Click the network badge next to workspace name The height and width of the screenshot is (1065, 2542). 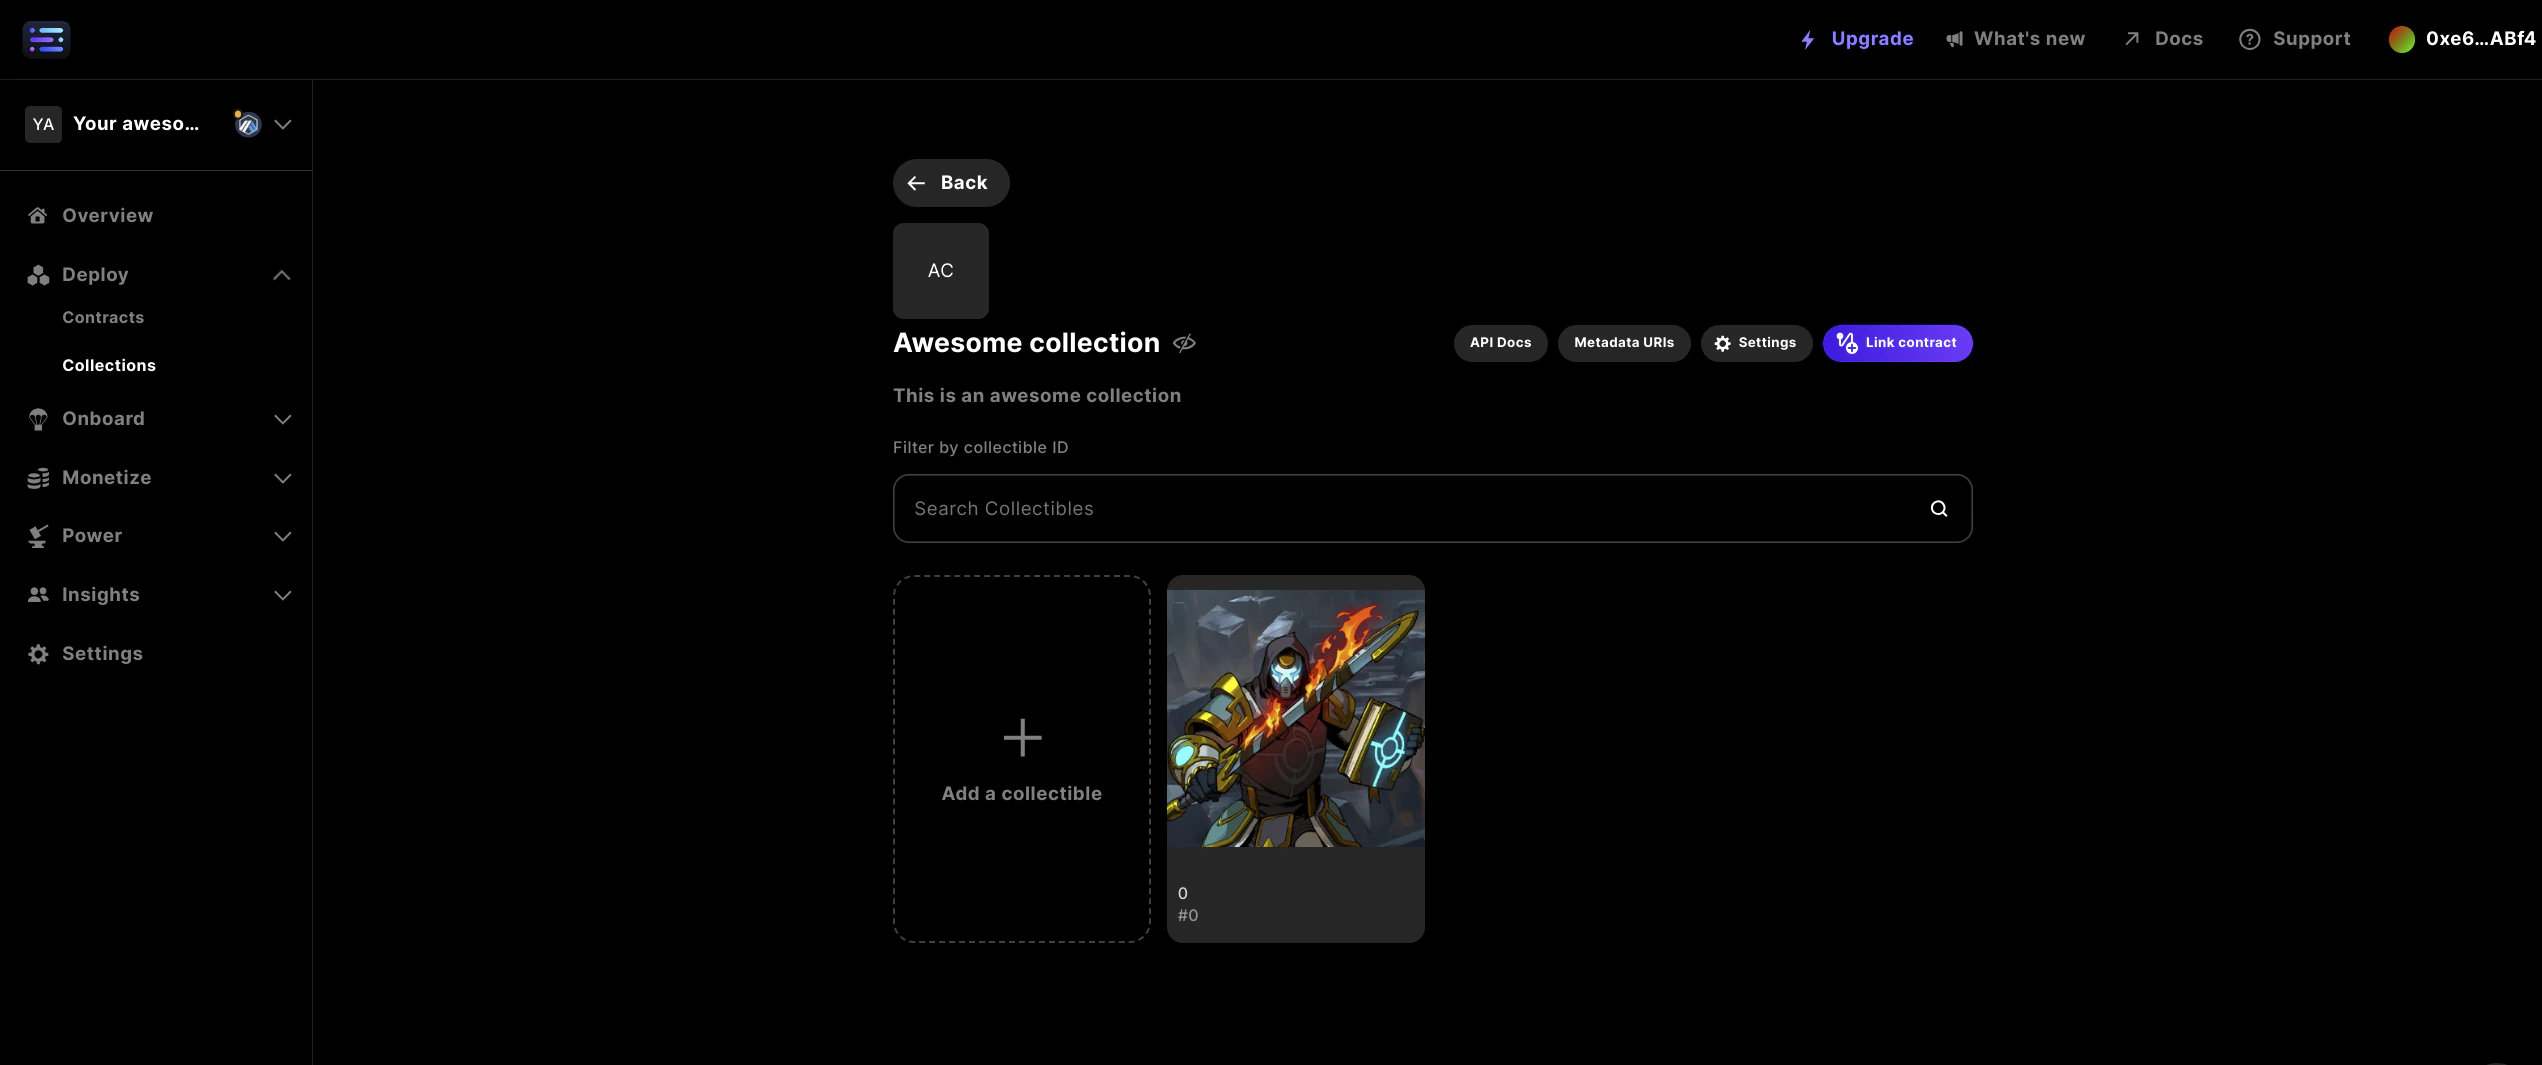click(247, 124)
